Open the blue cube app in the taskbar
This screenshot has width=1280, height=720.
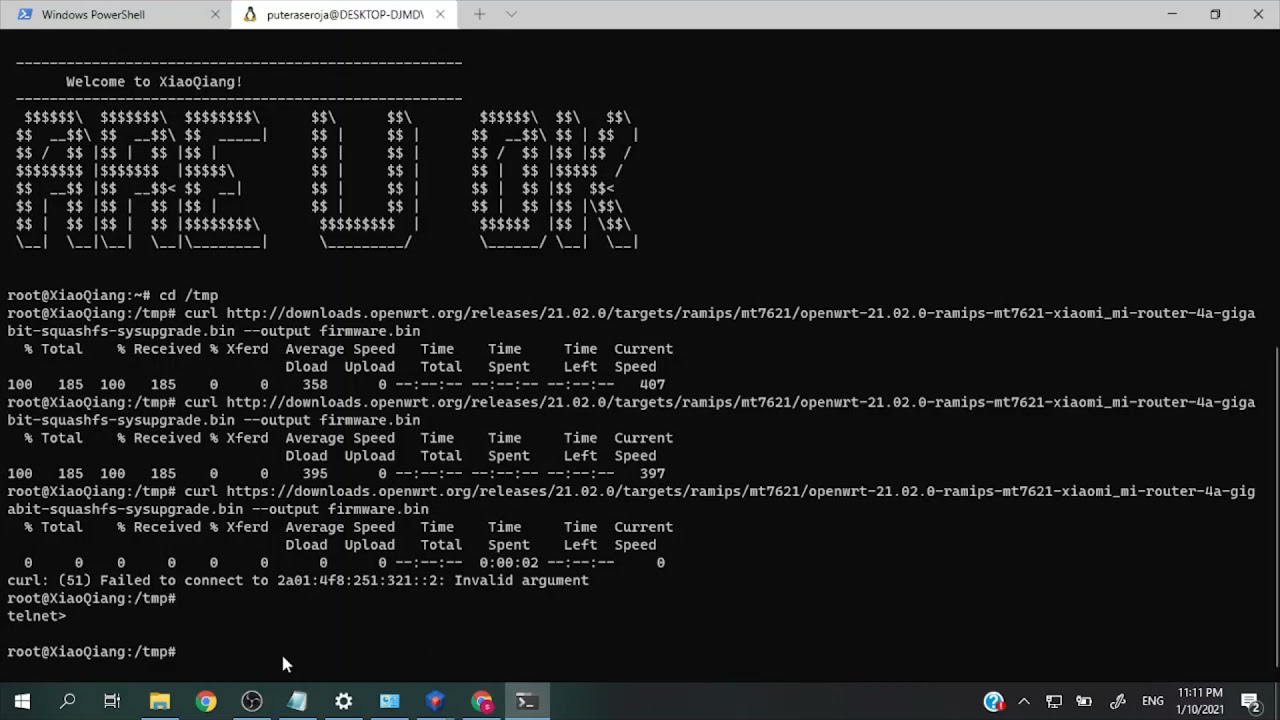pyautogui.click(x=435, y=701)
